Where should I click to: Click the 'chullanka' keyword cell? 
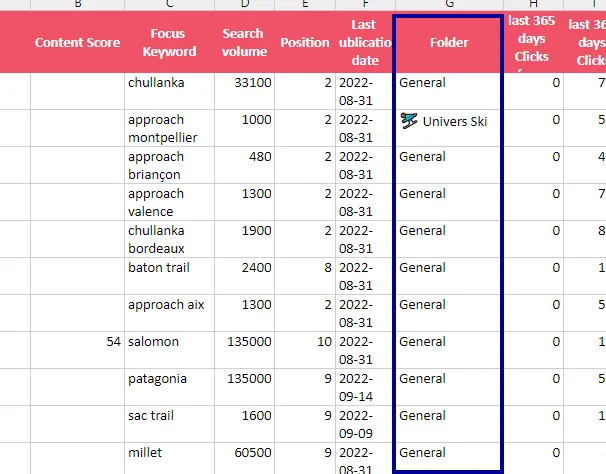[x=170, y=91]
